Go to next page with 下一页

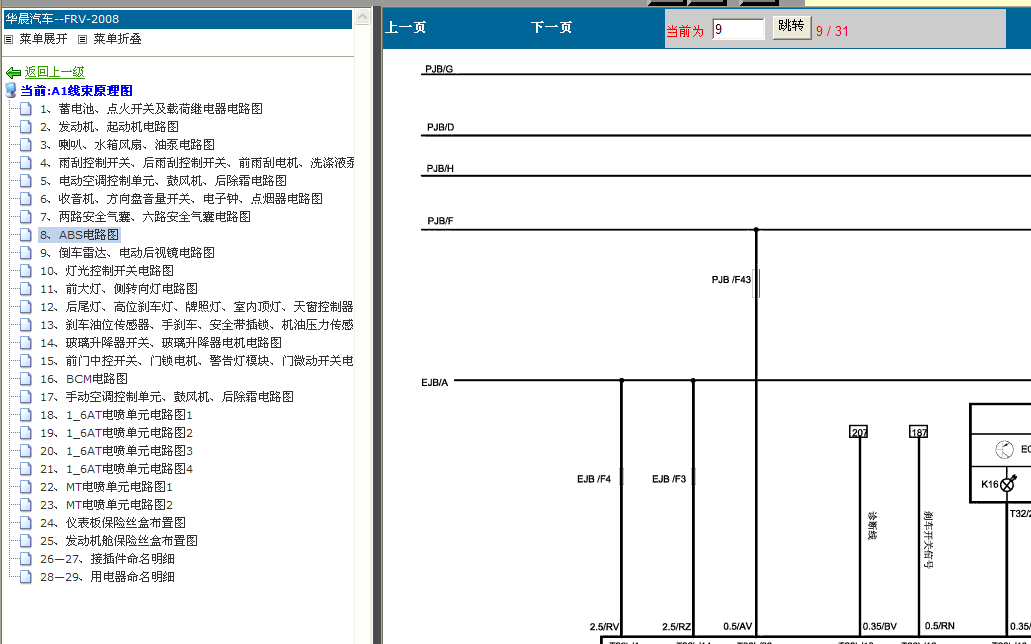(x=551, y=28)
